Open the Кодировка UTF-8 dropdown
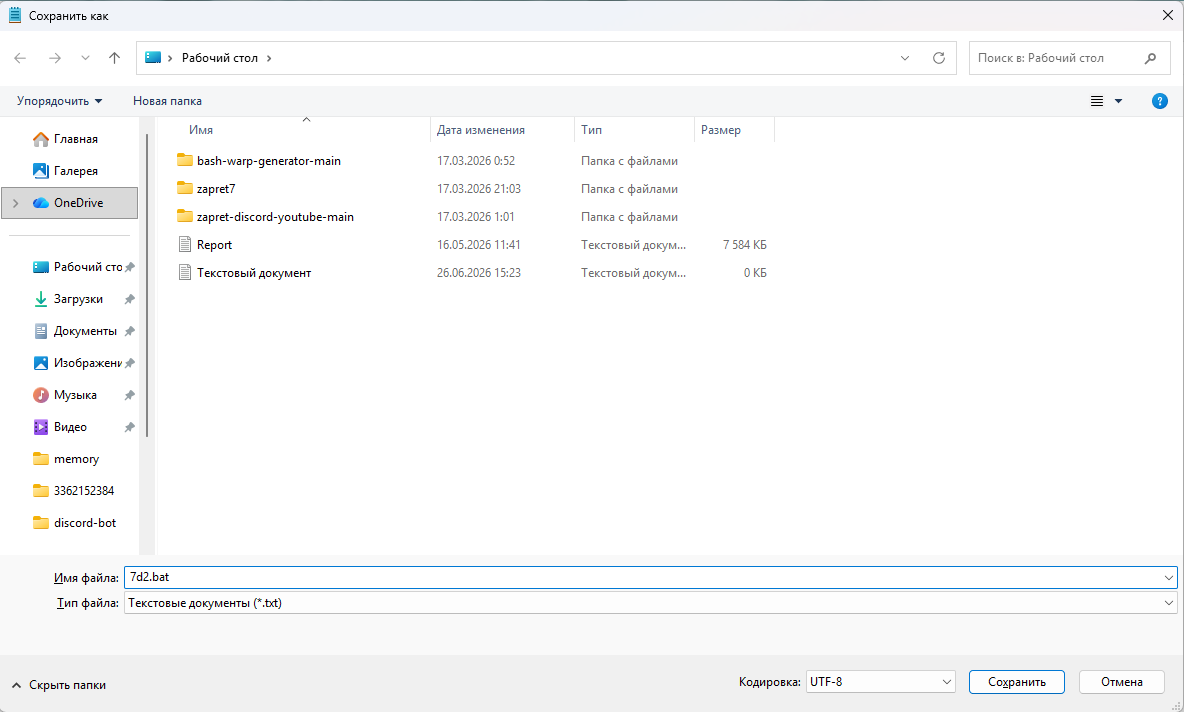Image resolution: width=1184 pixels, height=712 pixels. (880, 682)
